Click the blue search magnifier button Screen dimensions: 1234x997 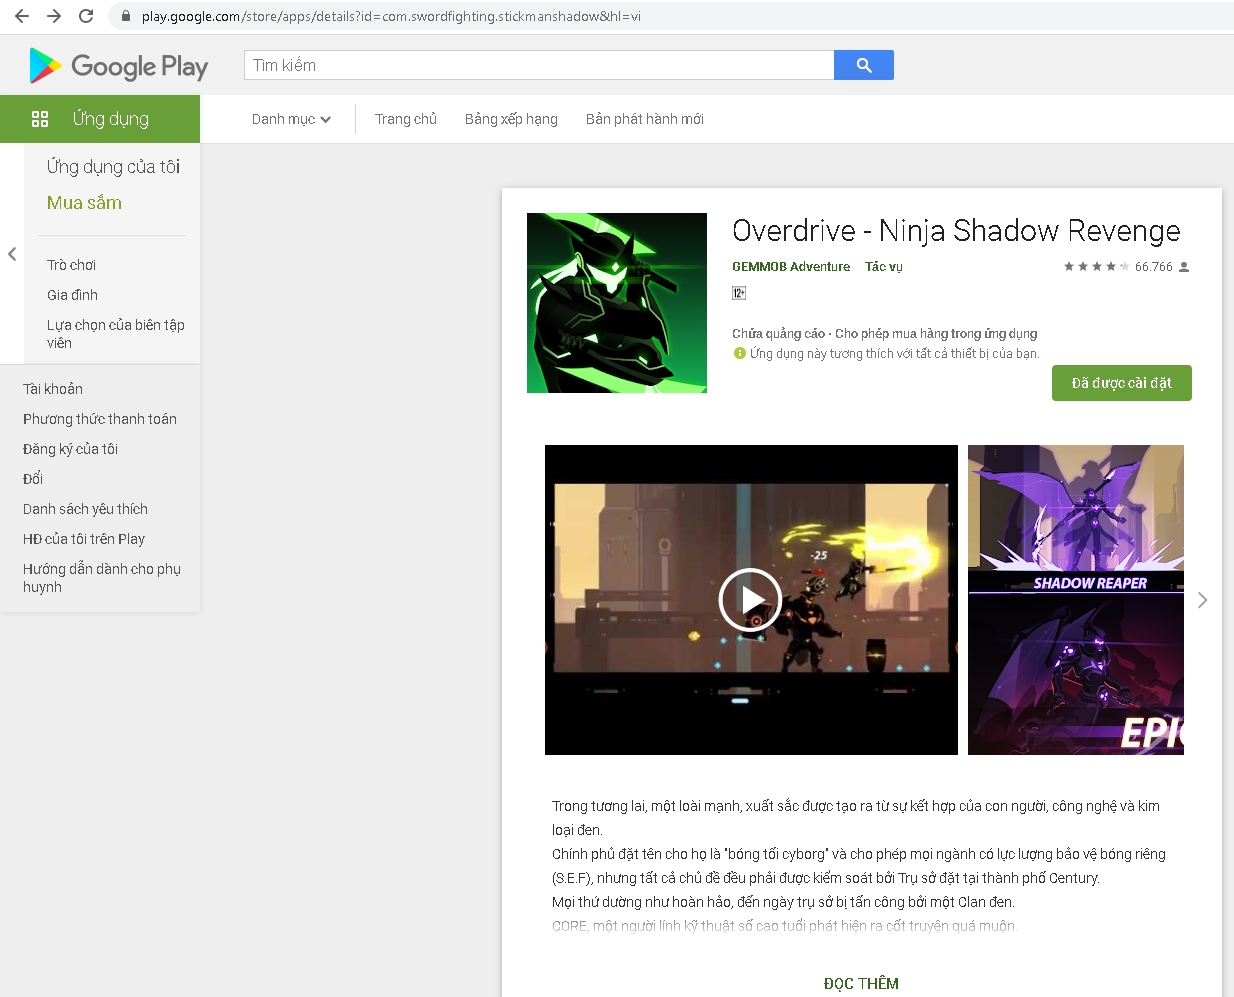864,65
